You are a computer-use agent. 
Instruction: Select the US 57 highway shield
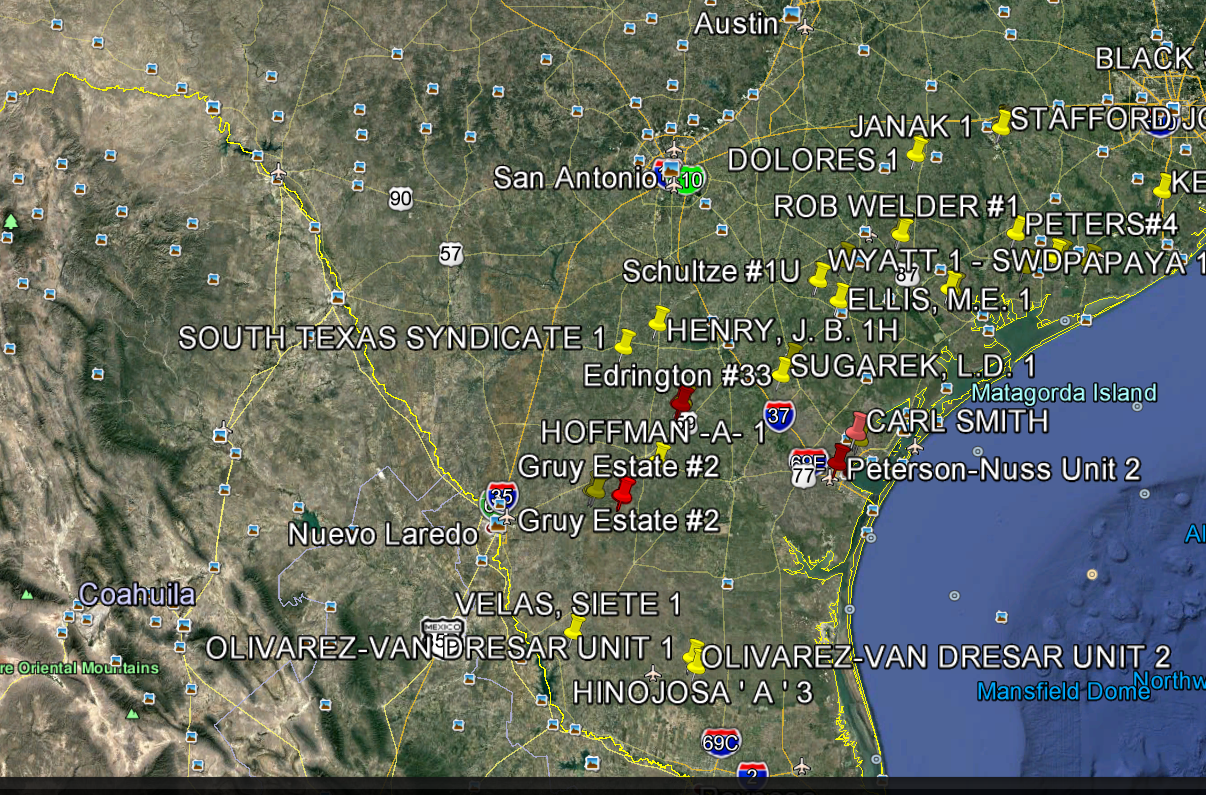[451, 254]
